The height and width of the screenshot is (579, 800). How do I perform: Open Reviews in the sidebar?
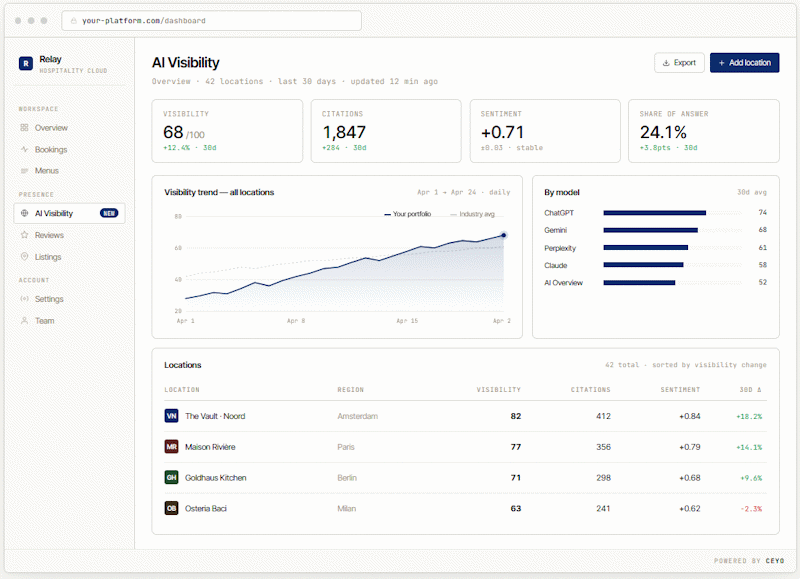[x=69, y=235]
